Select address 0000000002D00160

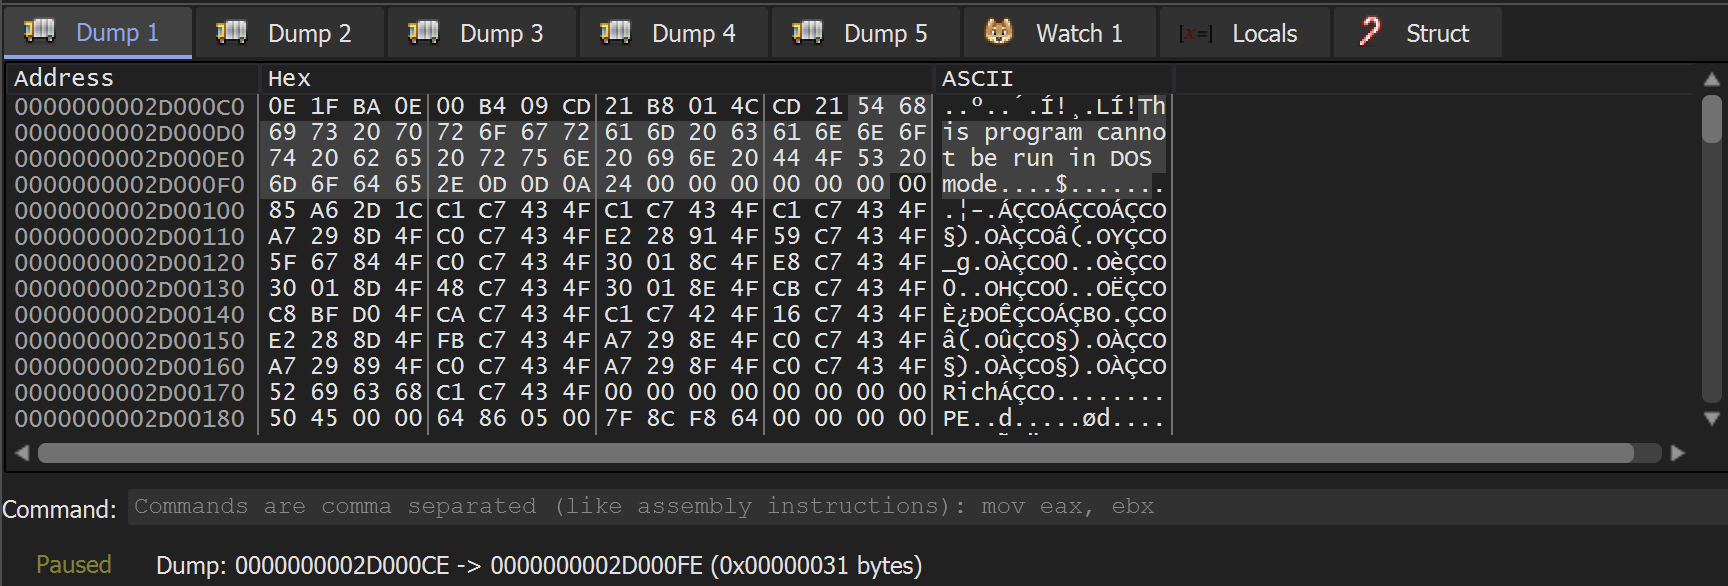coord(129,366)
